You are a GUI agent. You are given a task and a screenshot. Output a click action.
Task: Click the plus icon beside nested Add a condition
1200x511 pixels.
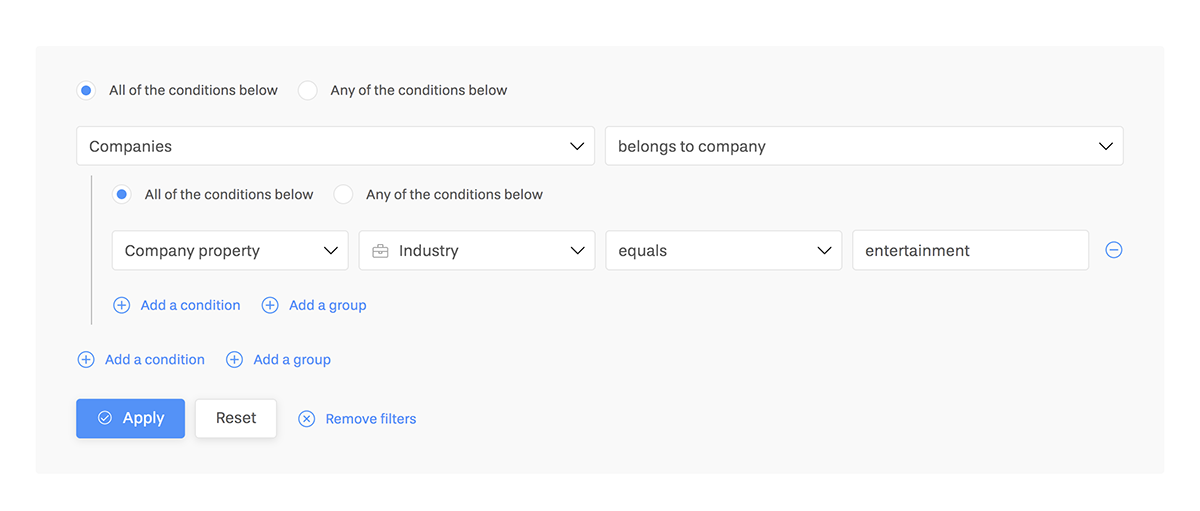pyautogui.click(x=122, y=306)
